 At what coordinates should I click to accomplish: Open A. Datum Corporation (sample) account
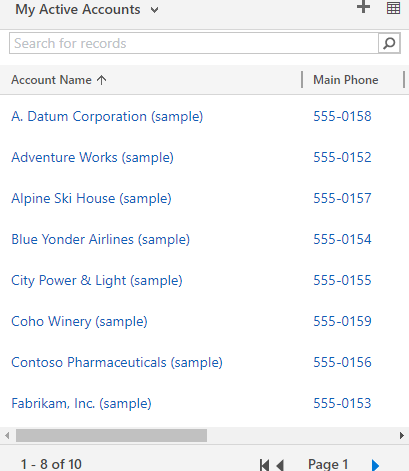(107, 117)
